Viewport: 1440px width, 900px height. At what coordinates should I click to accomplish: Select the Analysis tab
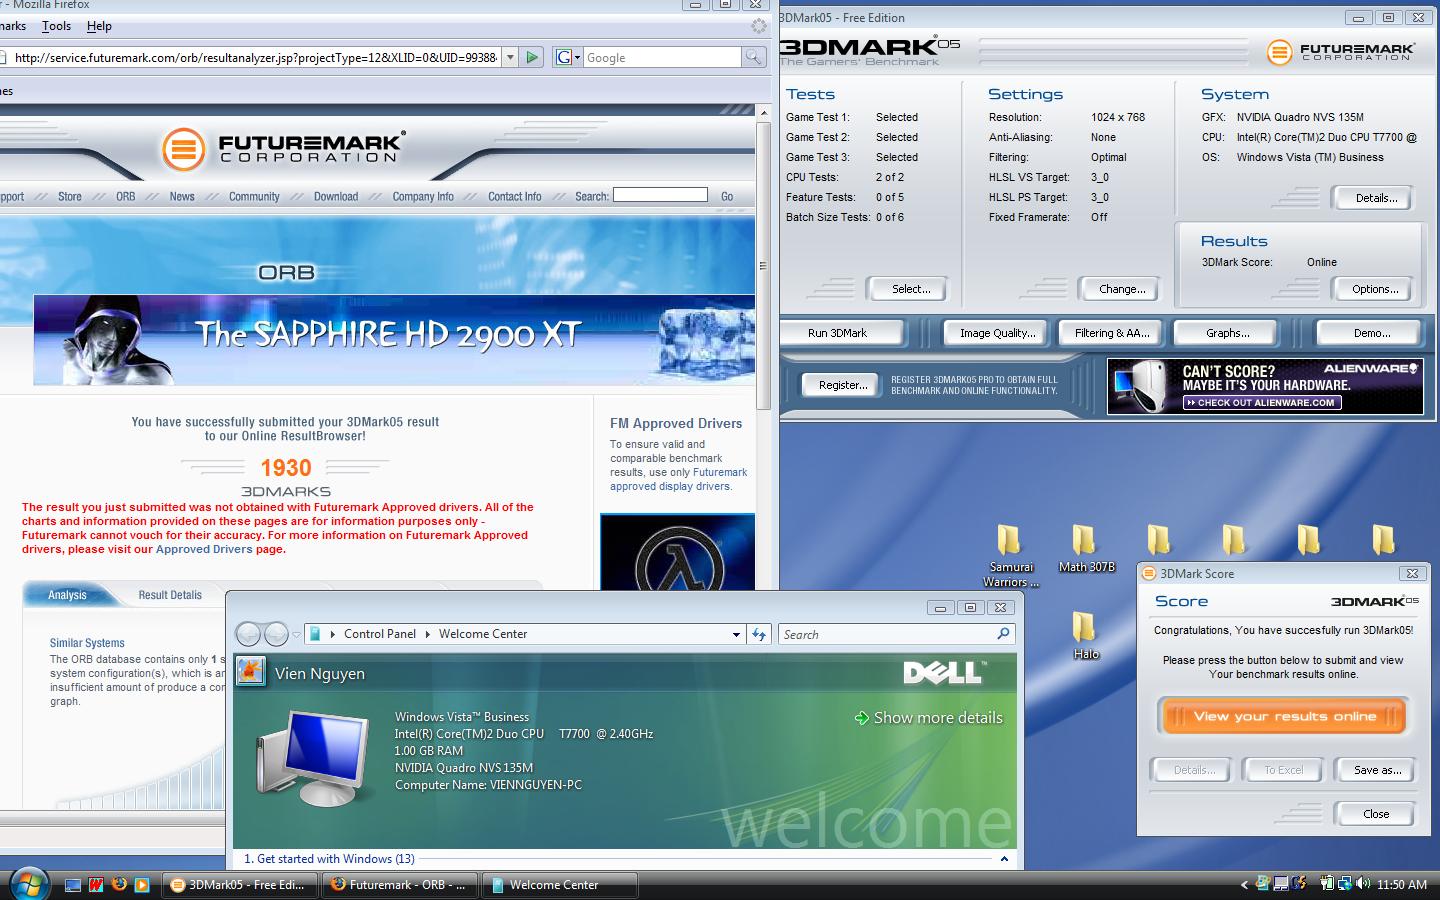point(67,595)
